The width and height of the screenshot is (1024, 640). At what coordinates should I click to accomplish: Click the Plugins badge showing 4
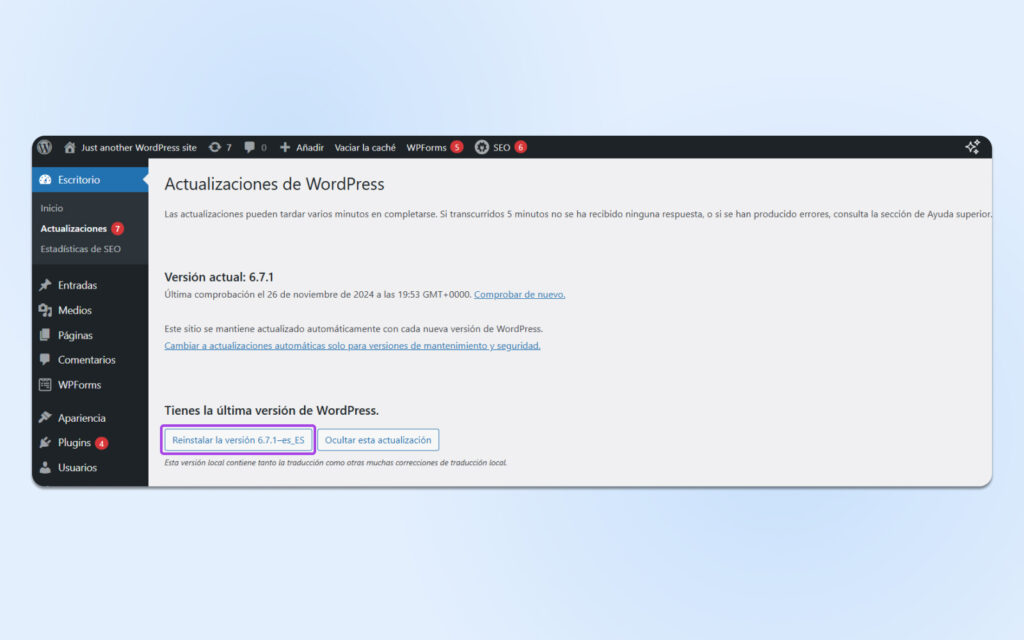tap(101, 443)
